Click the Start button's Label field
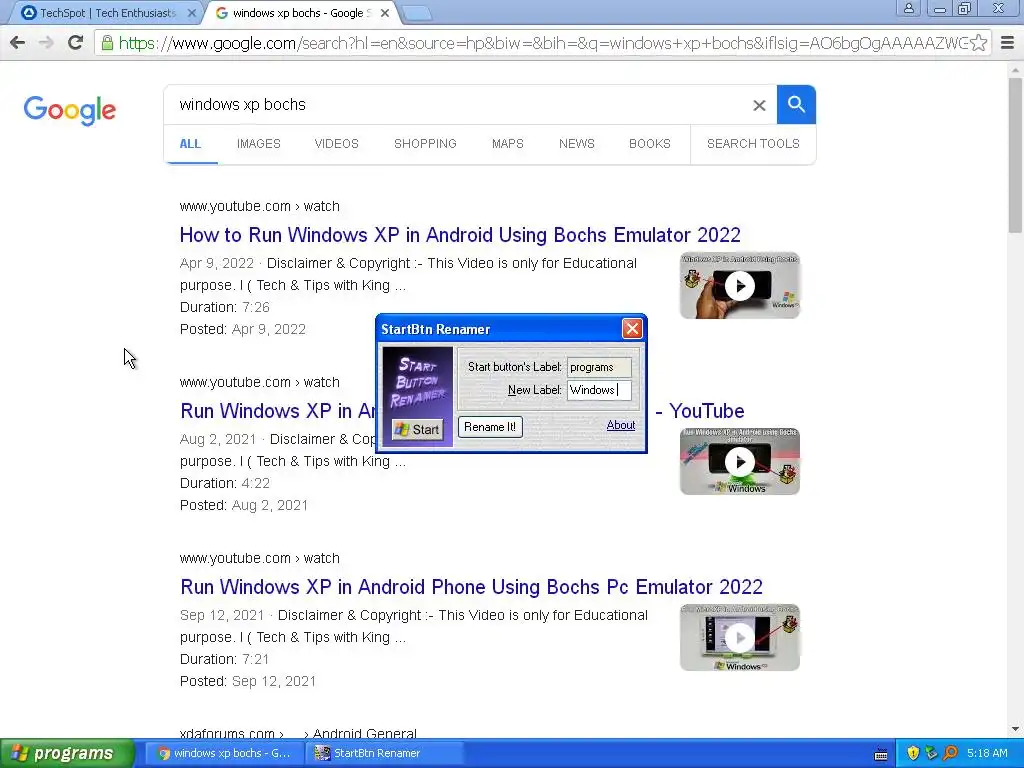The width and height of the screenshot is (1024, 768). tap(599, 367)
